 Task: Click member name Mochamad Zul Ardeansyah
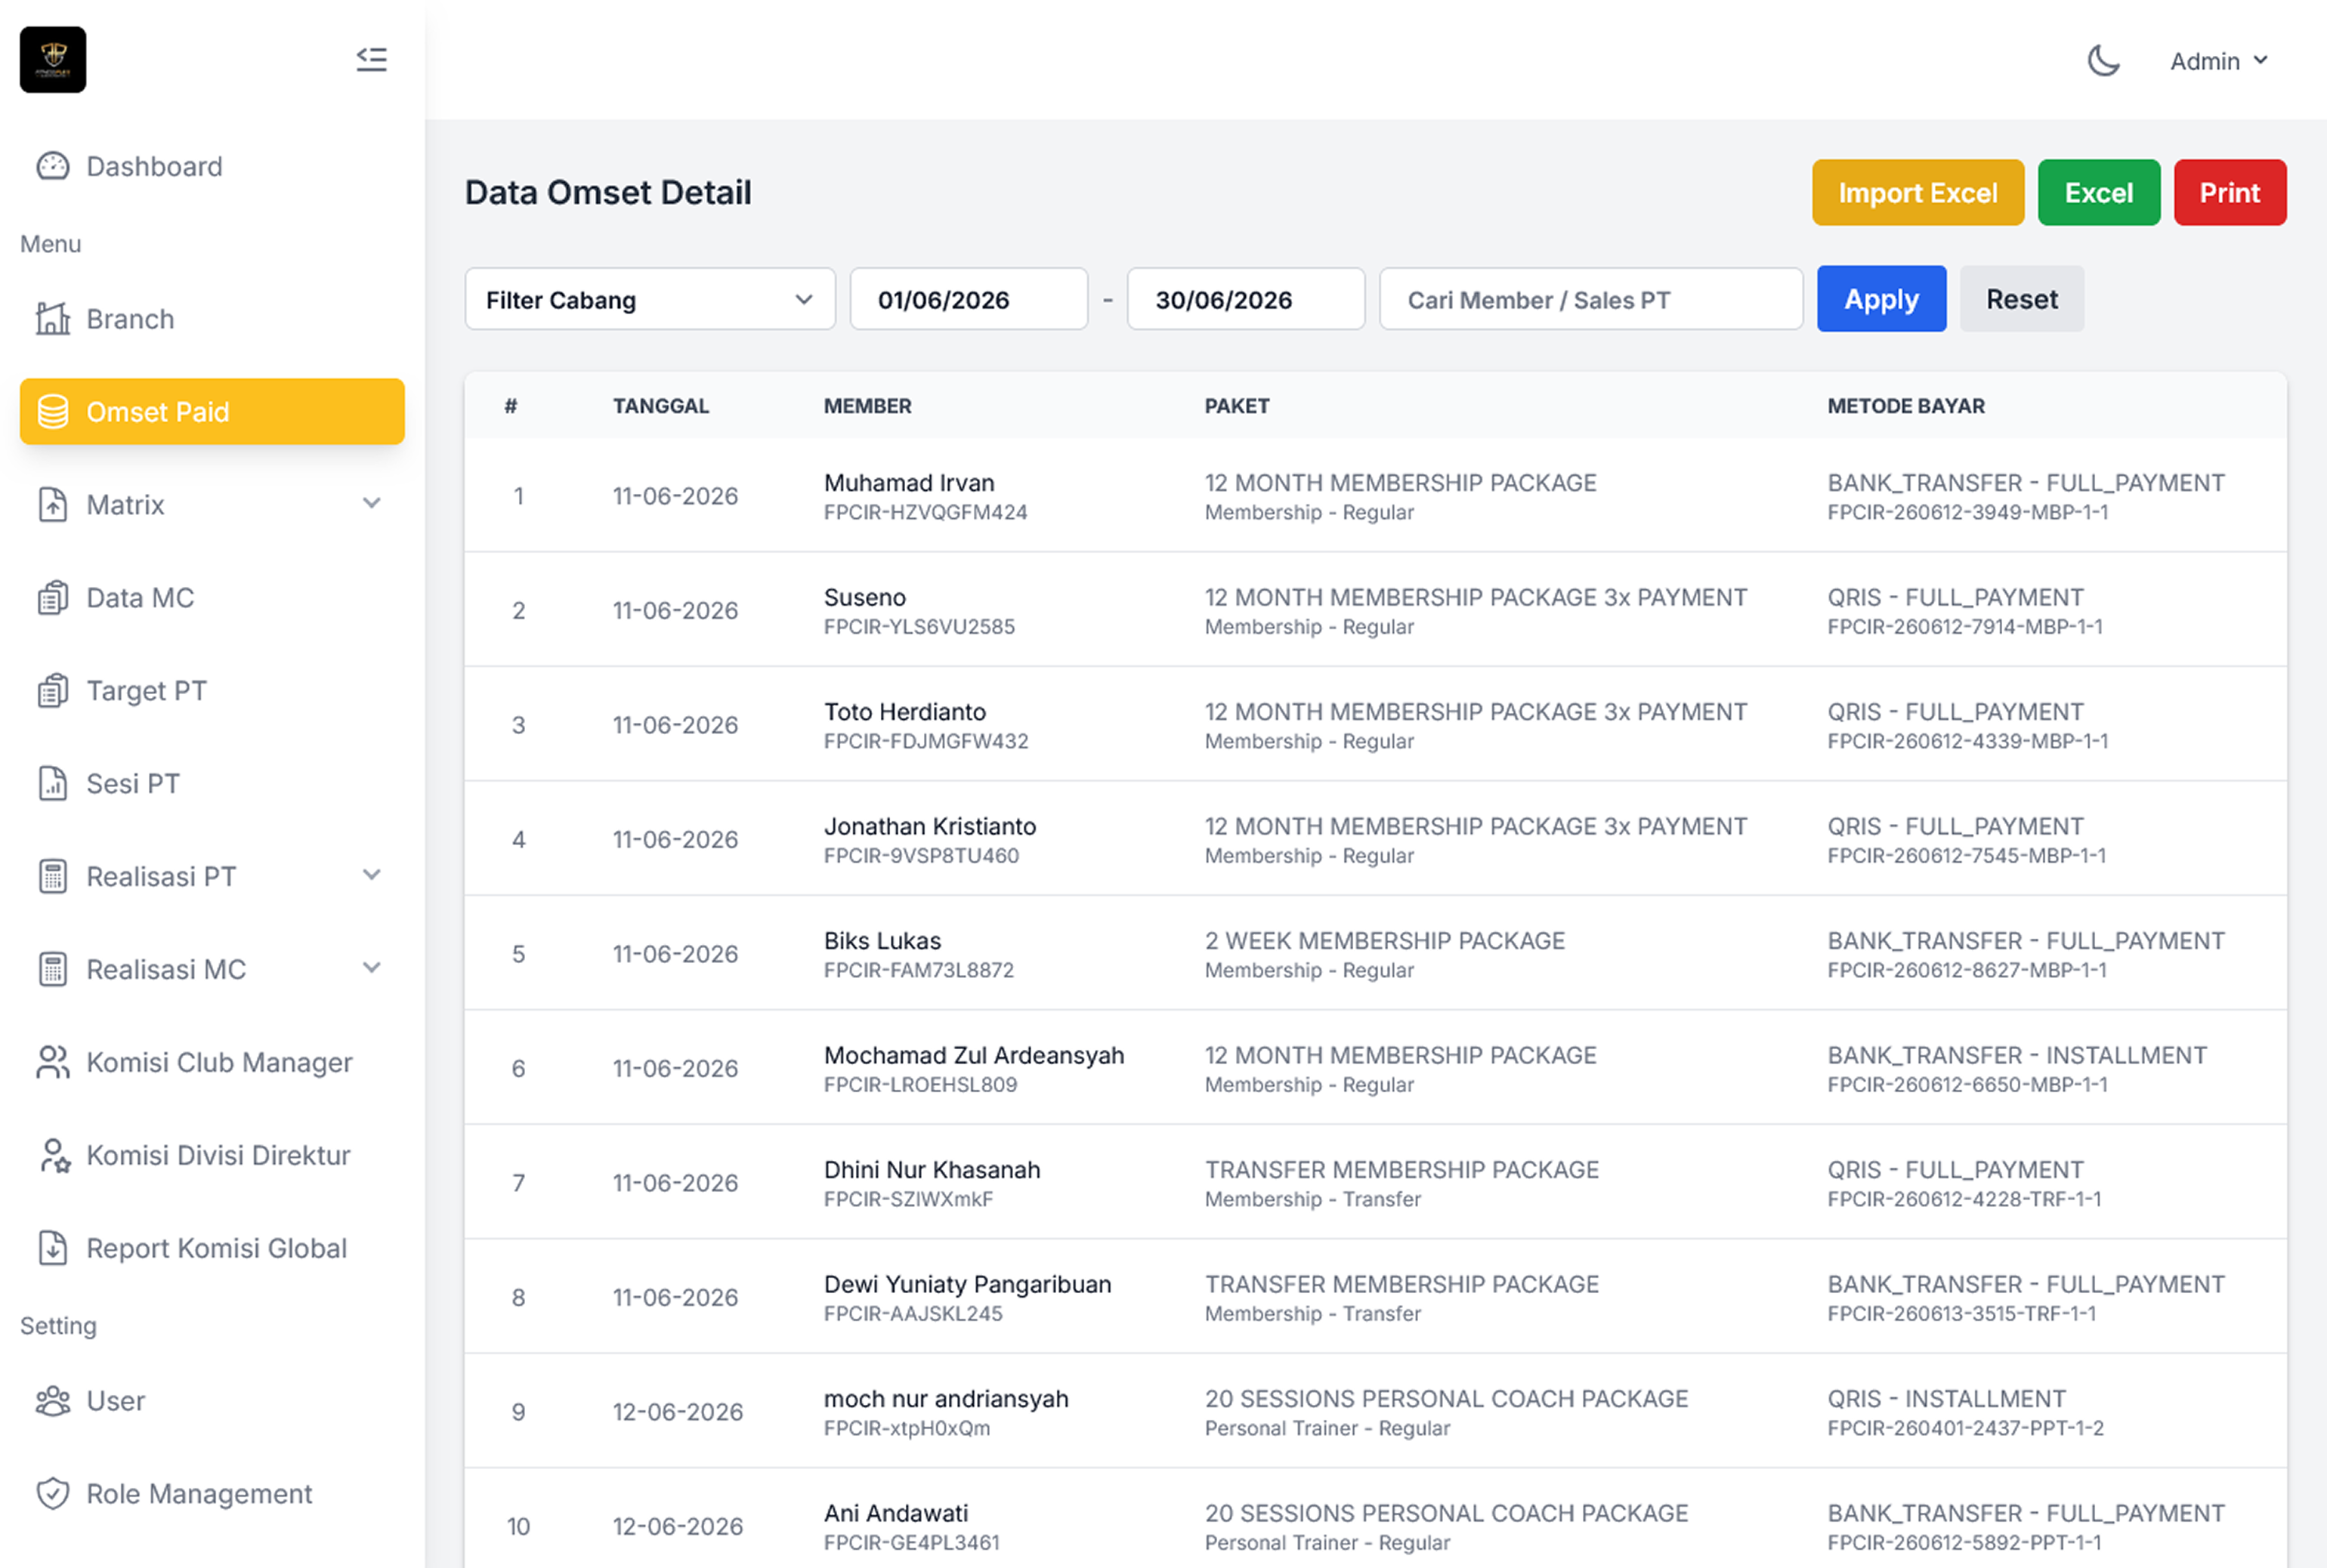point(974,1056)
